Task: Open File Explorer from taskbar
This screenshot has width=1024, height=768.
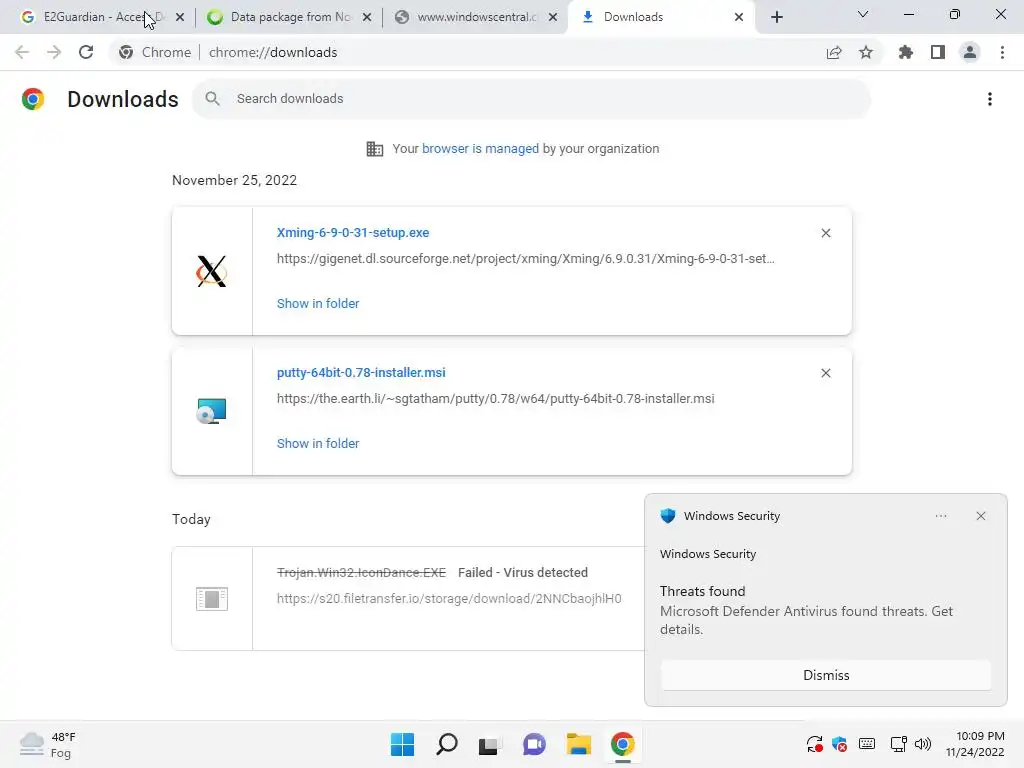Action: pos(579,744)
